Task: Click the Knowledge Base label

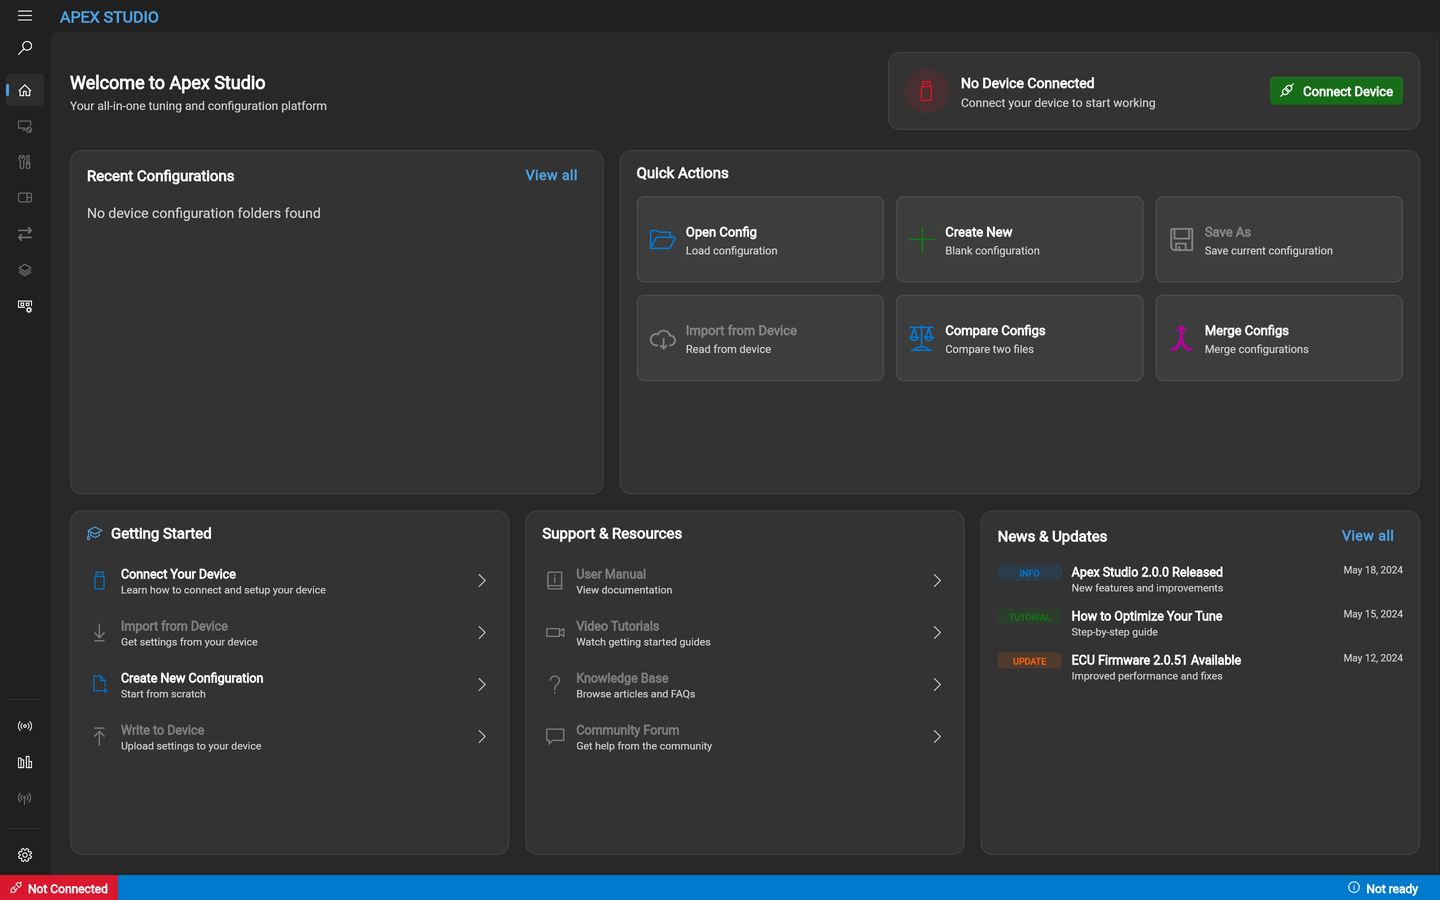Action: (x=622, y=678)
